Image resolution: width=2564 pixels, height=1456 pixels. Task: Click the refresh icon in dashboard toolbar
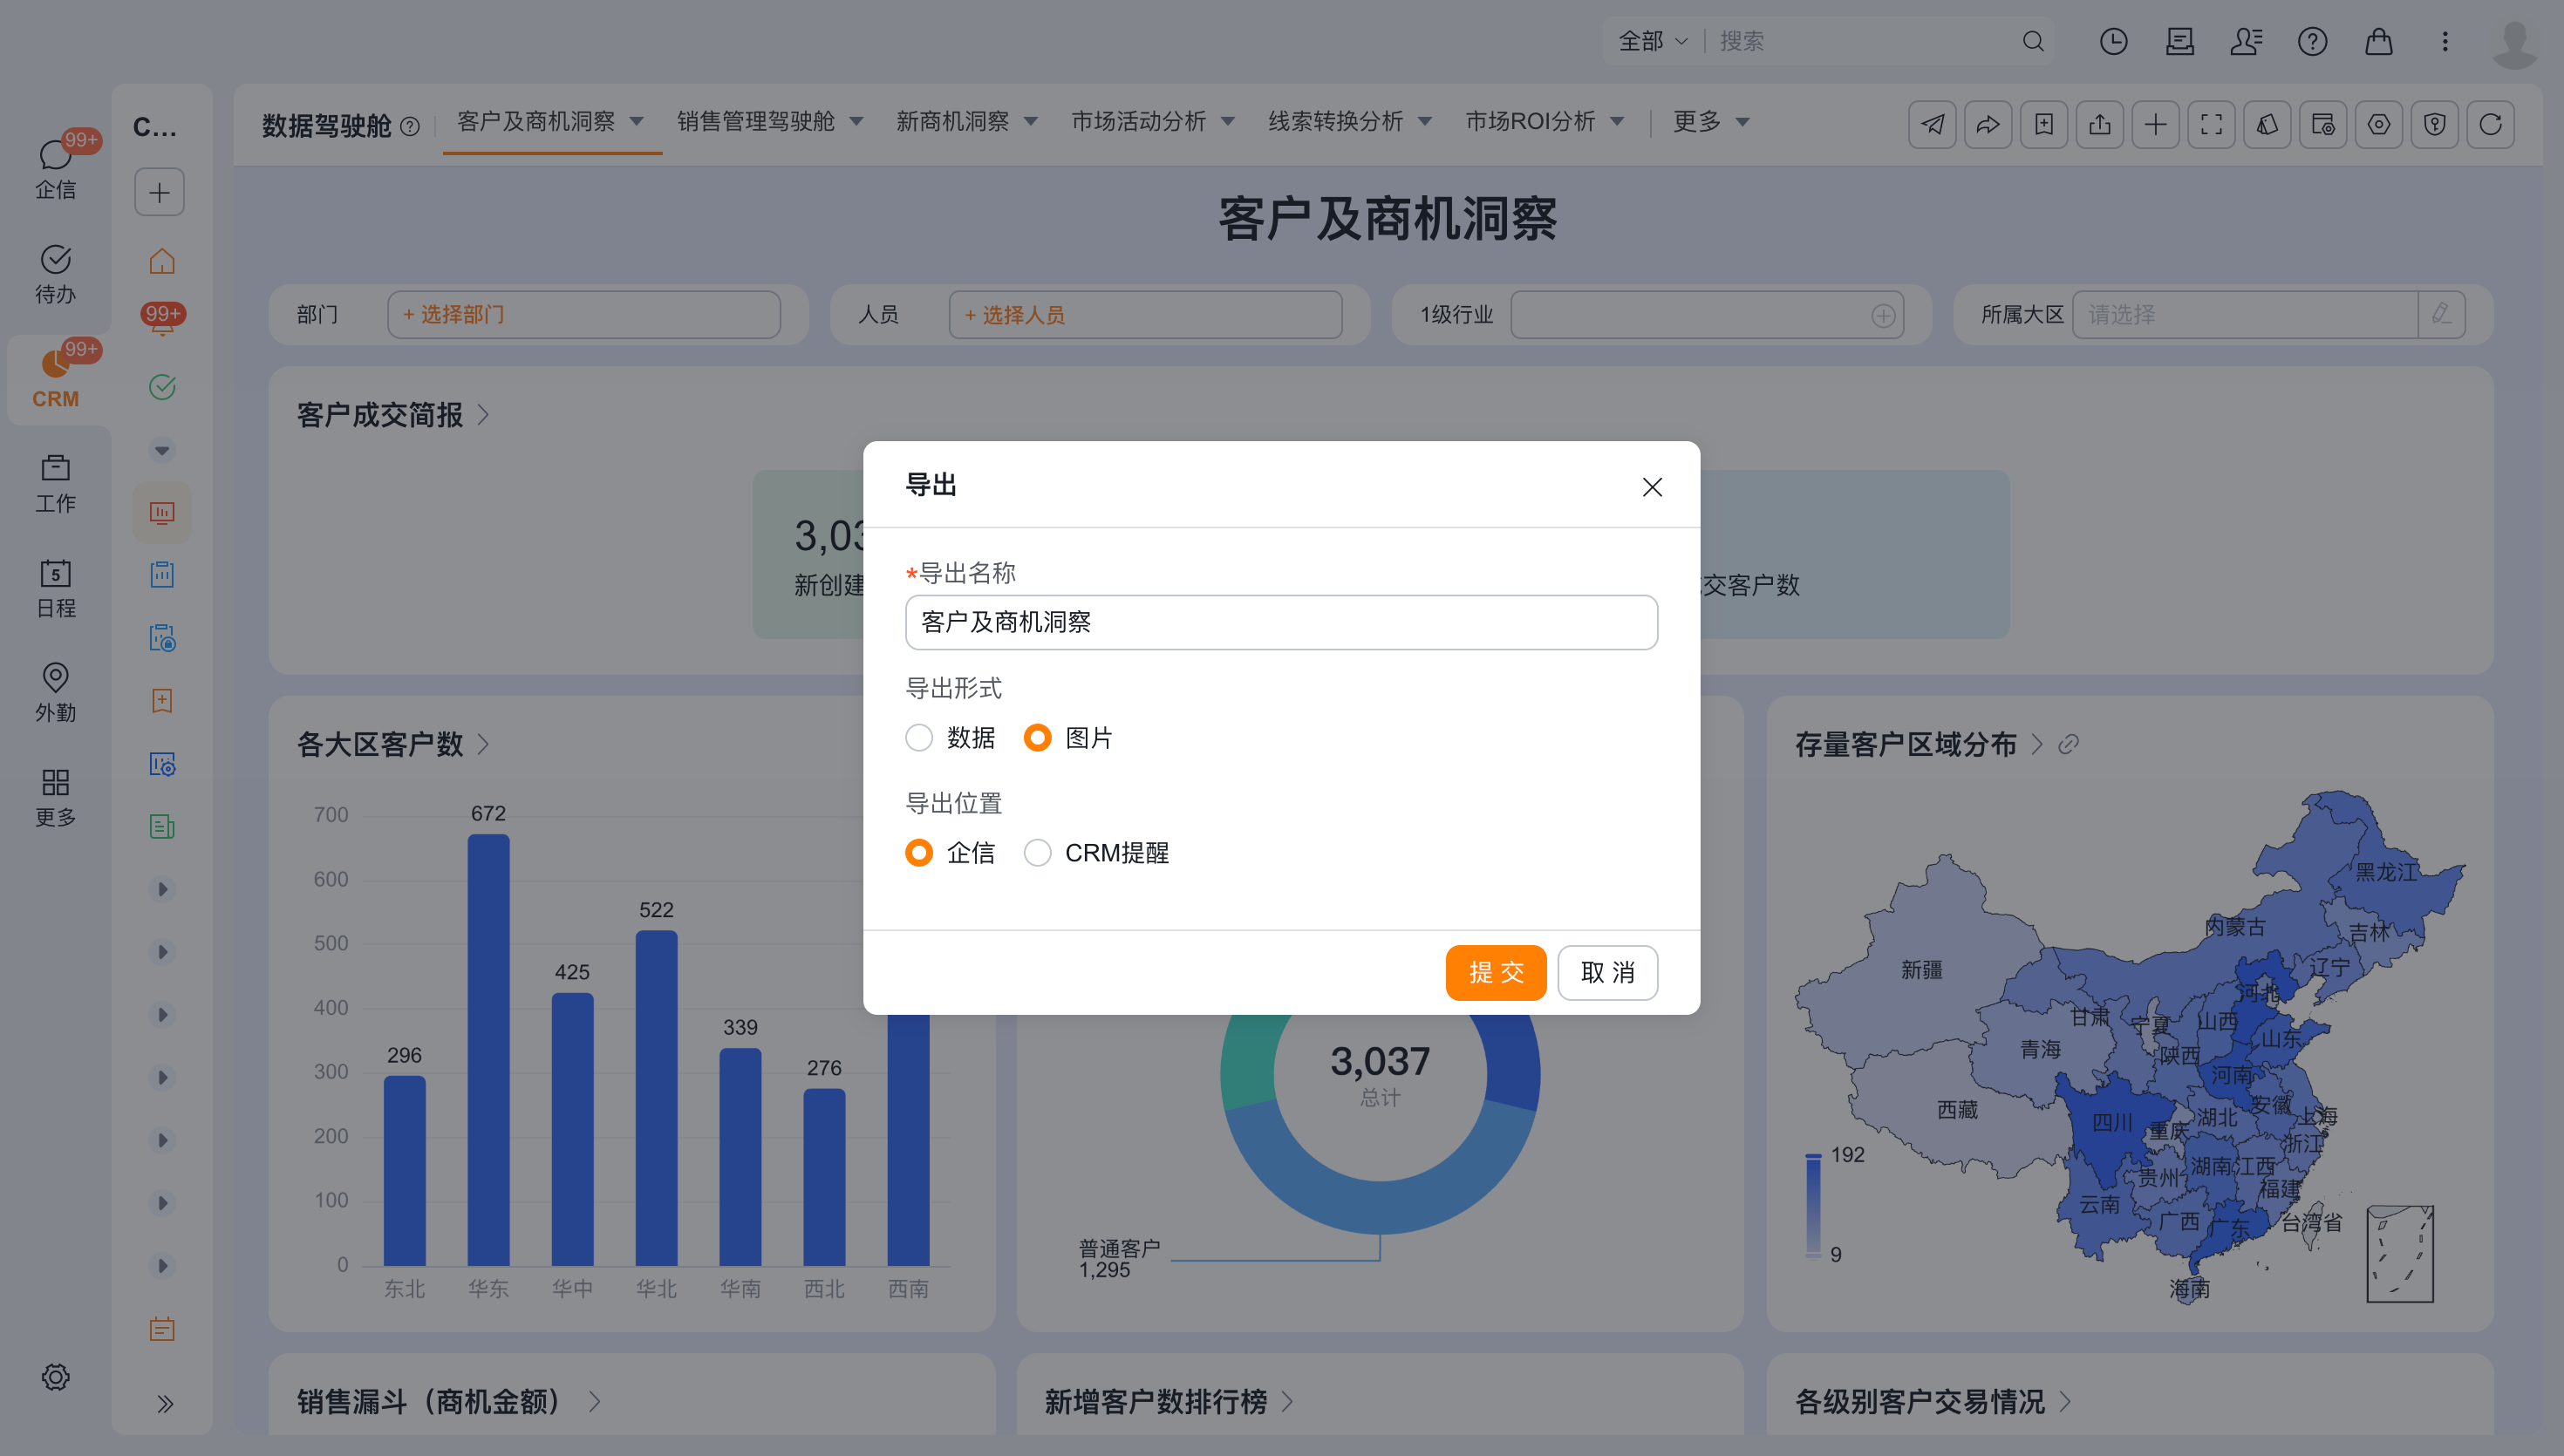2490,124
